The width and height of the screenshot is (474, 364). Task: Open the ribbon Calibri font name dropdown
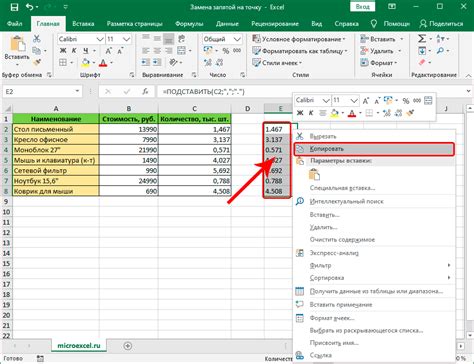pyautogui.click(x=100, y=39)
